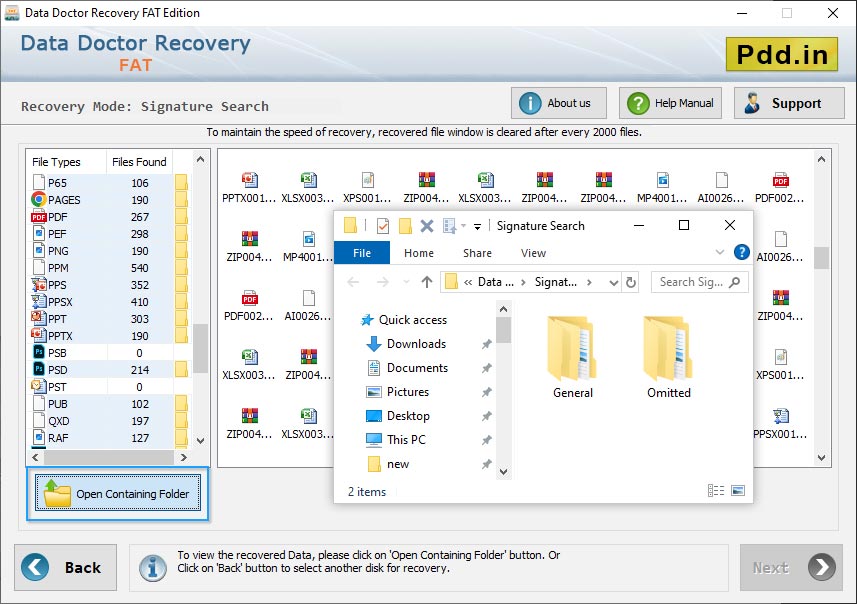857x604 pixels.
Task: Click the information icon in bottom hint bar
Action: (152, 568)
